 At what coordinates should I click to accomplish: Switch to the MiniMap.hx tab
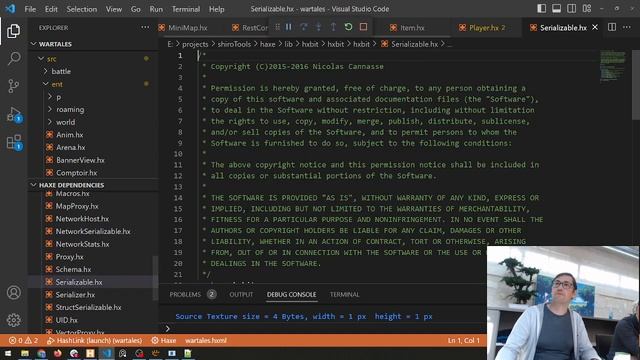coord(187,28)
